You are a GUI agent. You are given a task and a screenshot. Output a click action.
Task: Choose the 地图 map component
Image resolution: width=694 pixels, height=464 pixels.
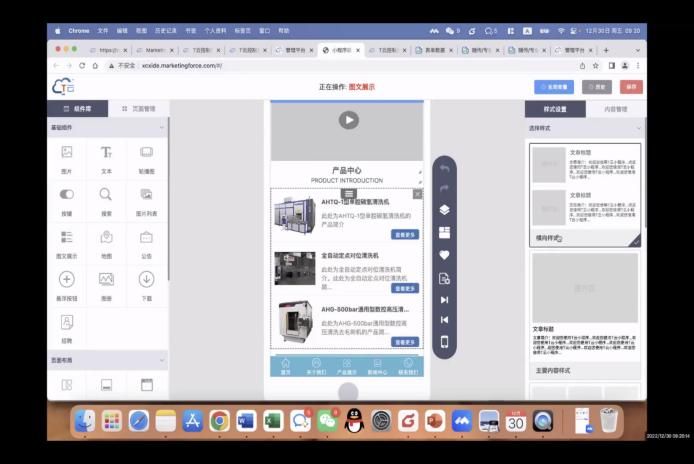[x=106, y=242]
